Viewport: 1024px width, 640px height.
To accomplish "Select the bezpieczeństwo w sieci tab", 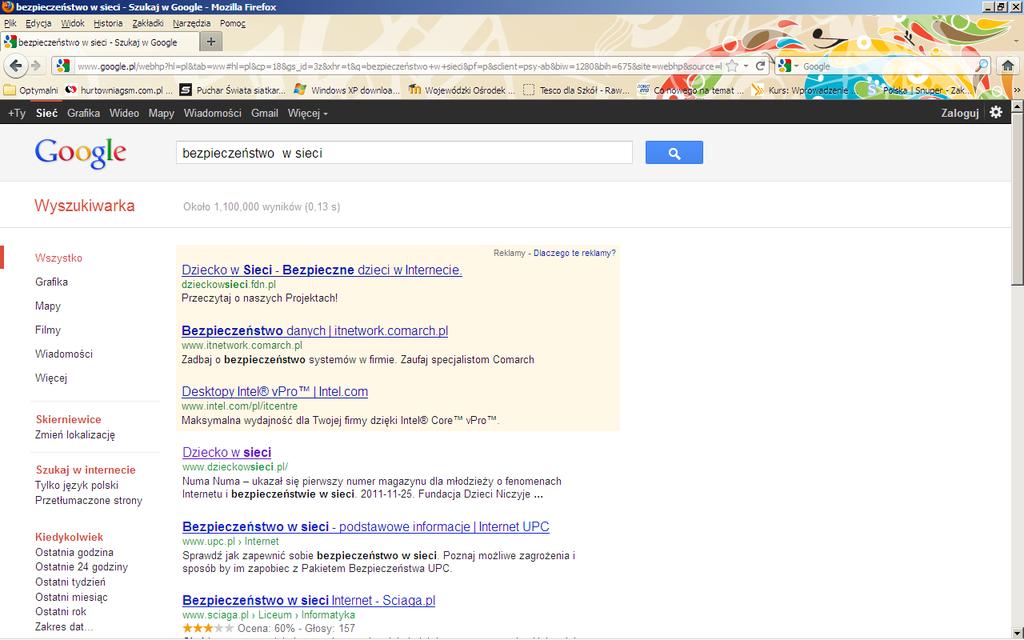I will coord(99,42).
